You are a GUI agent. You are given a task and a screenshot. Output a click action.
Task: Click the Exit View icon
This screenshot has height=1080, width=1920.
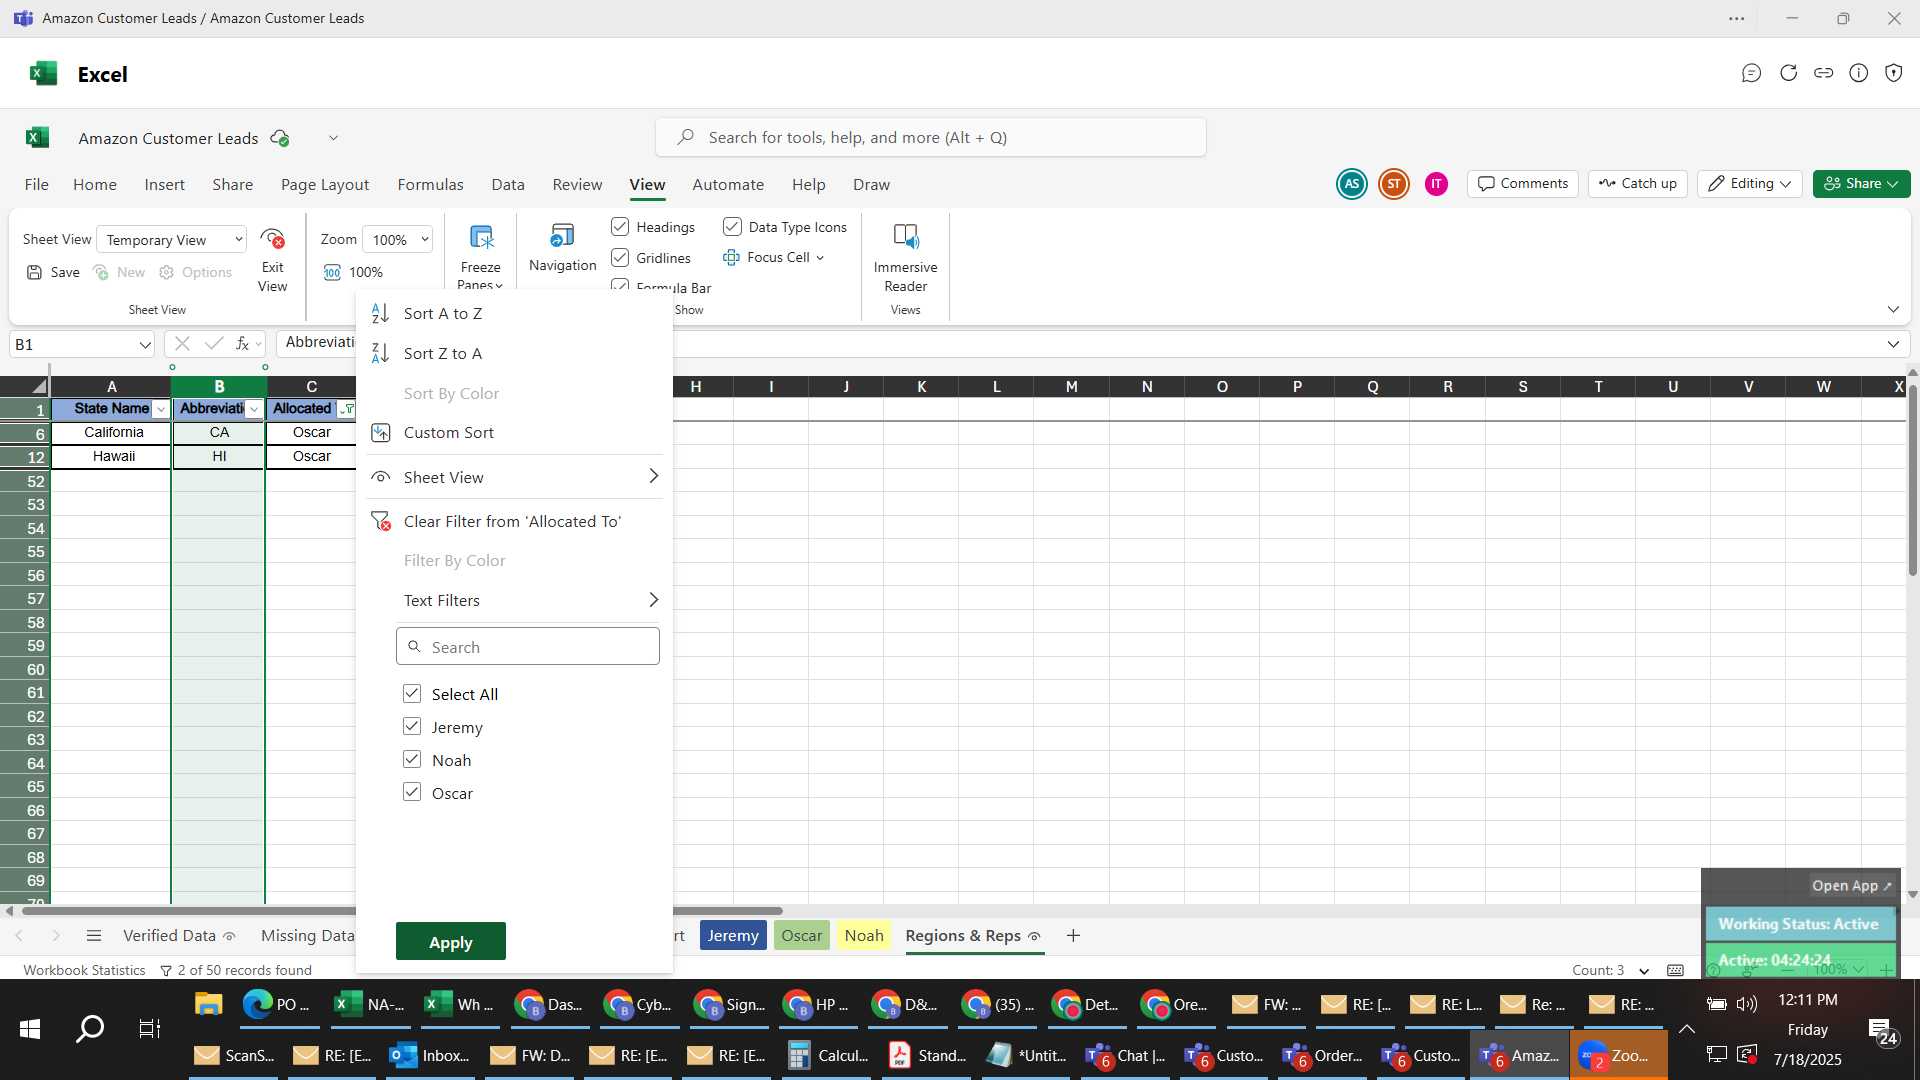pos(272,239)
